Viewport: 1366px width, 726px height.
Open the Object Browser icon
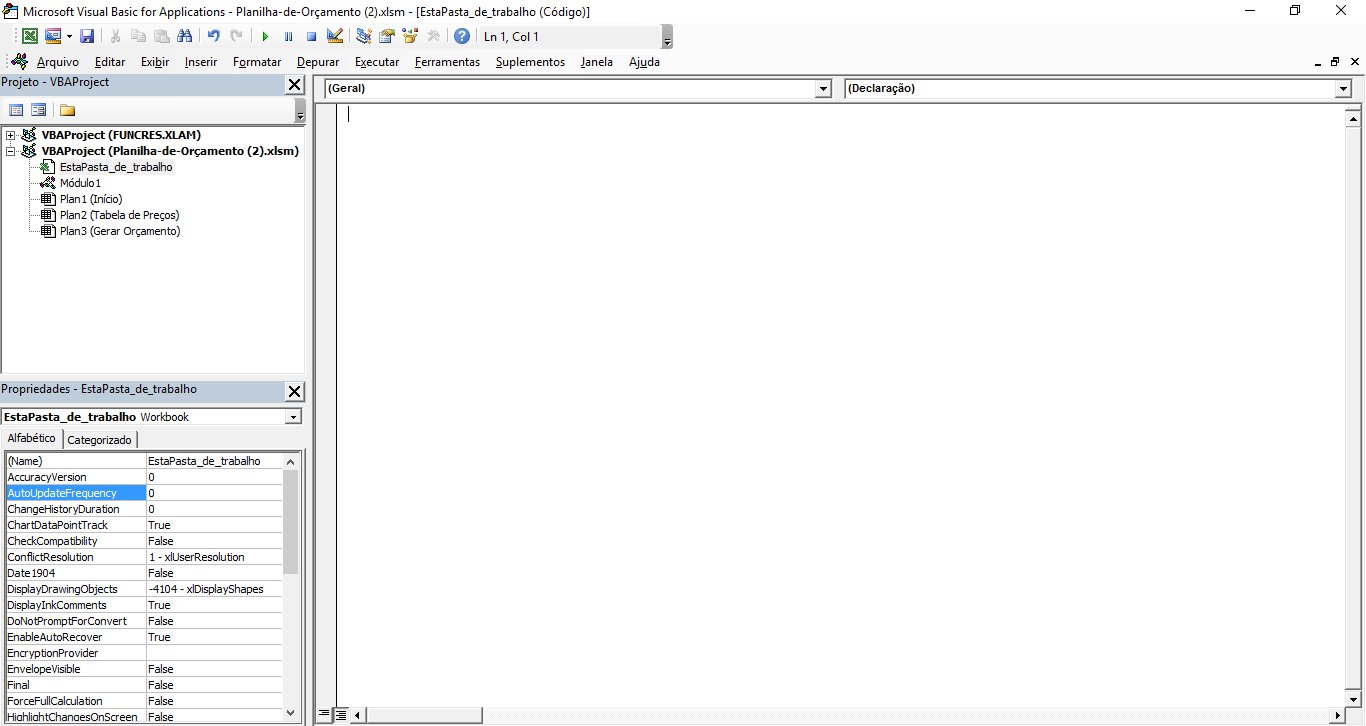tap(410, 36)
